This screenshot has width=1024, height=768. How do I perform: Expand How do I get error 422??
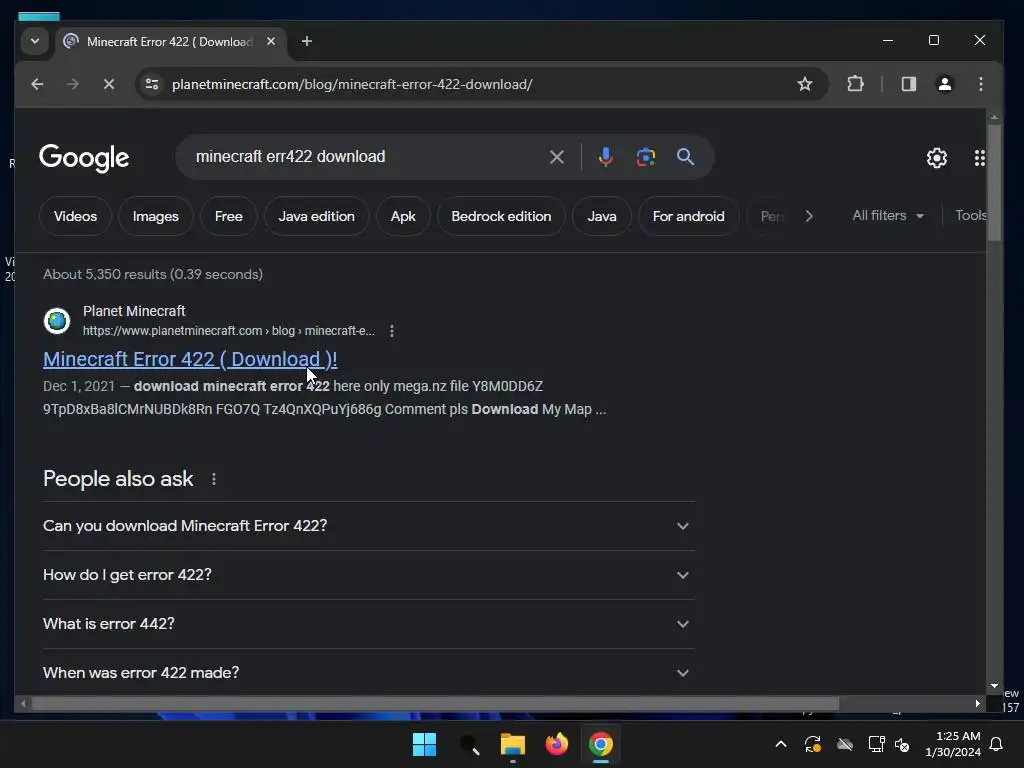pos(369,575)
